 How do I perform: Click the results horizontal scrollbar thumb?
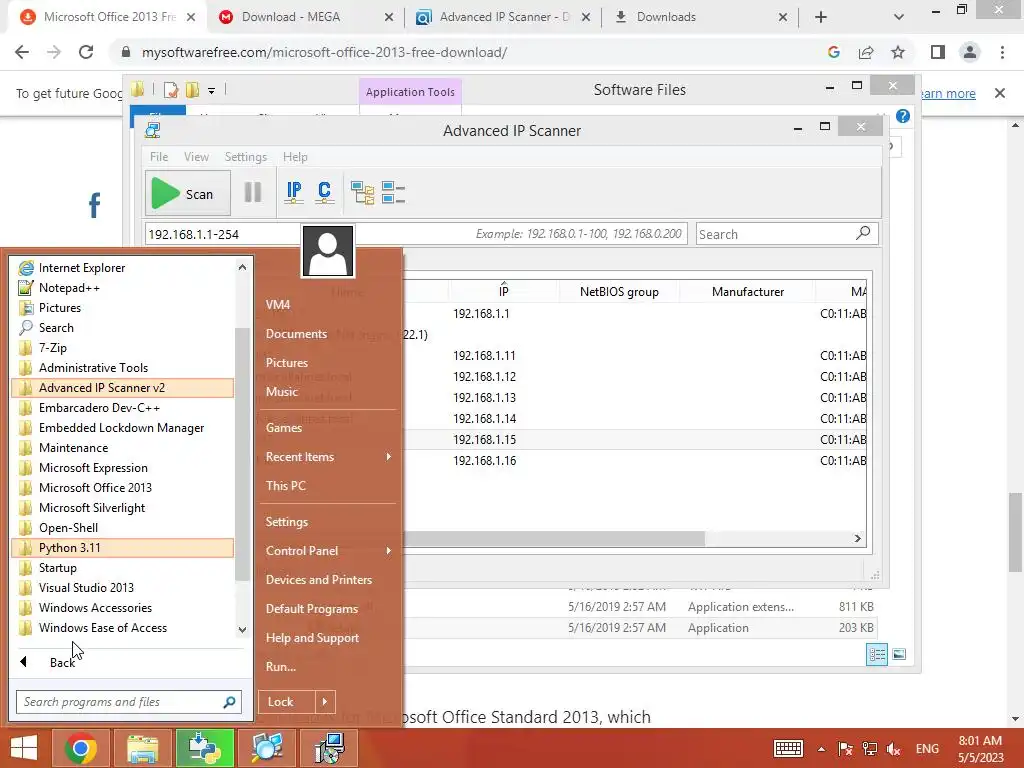[x=554, y=538]
